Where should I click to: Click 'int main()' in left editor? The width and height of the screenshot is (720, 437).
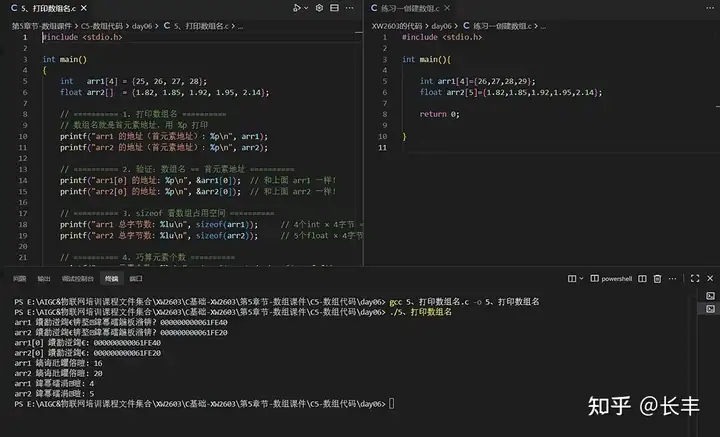pyautogui.click(x=64, y=59)
